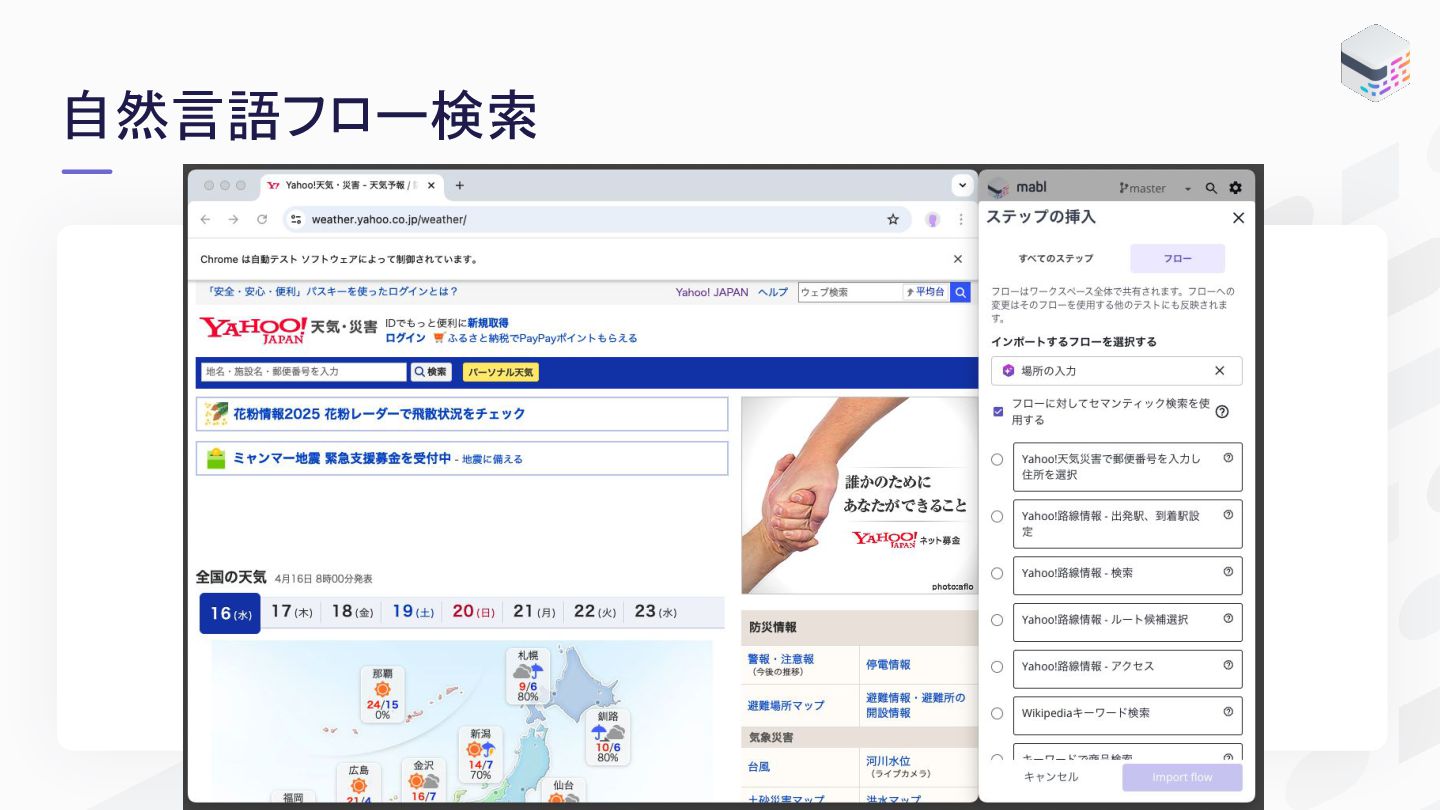Select forecast day 17(木) tab
The height and width of the screenshot is (810, 1440).
(x=291, y=612)
